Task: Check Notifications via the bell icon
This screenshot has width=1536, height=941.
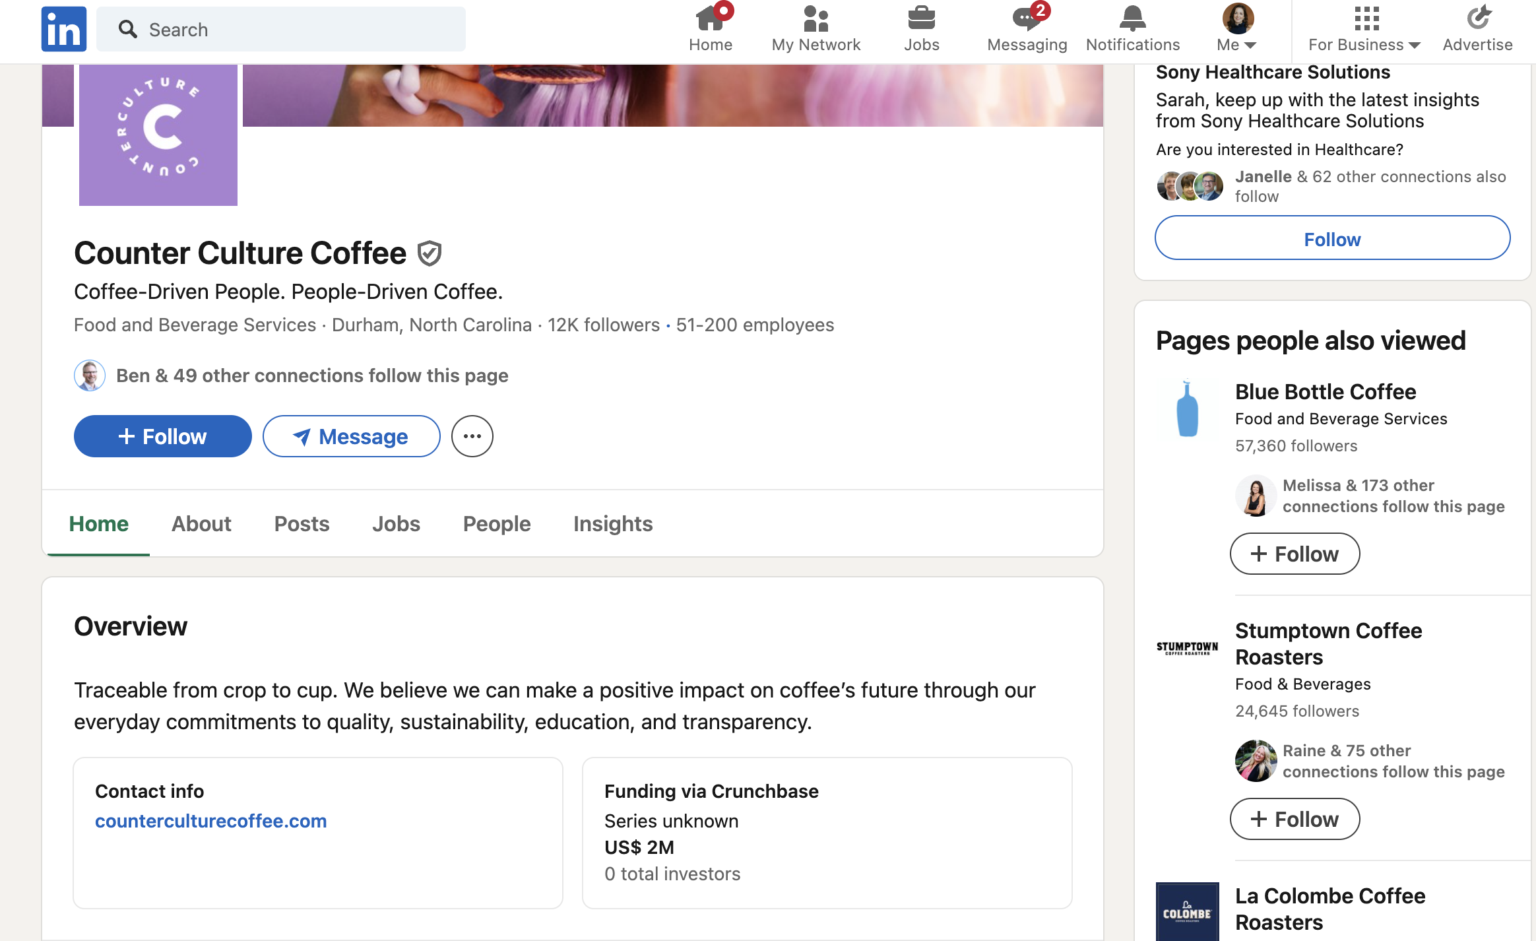Action: coord(1131,18)
